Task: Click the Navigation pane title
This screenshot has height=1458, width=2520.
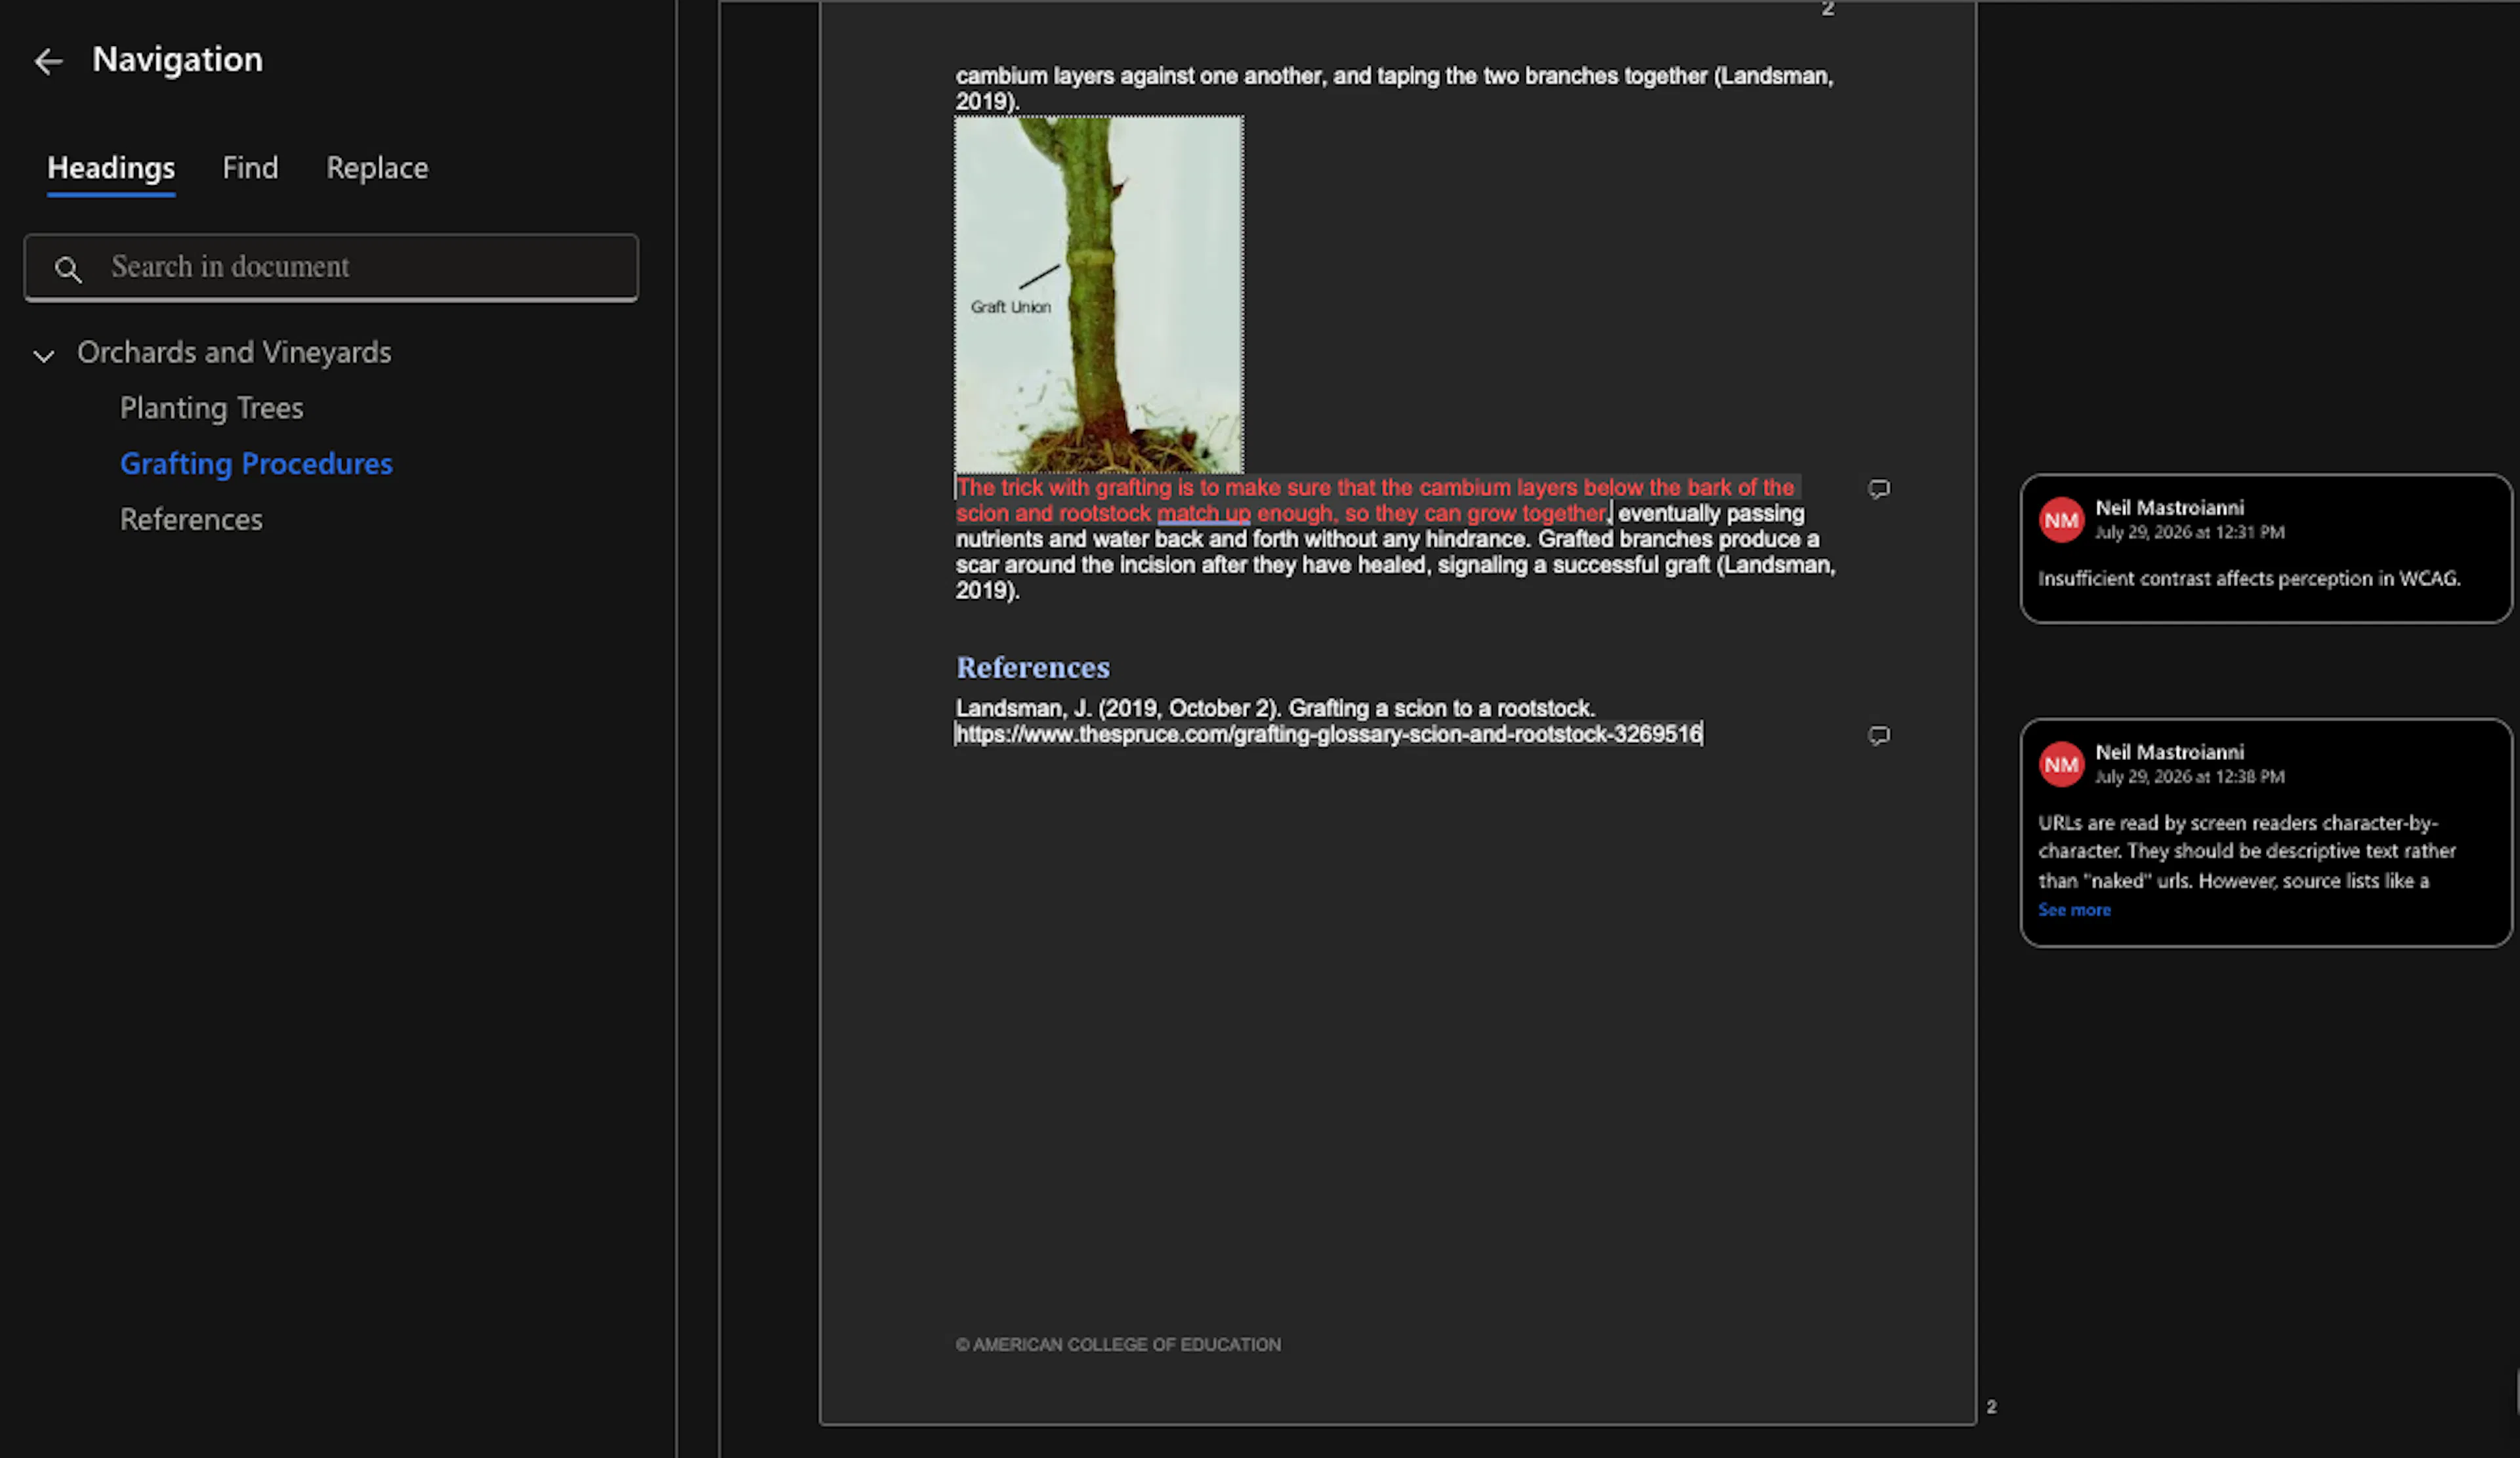Action: pyautogui.click(x=178, y=60)
